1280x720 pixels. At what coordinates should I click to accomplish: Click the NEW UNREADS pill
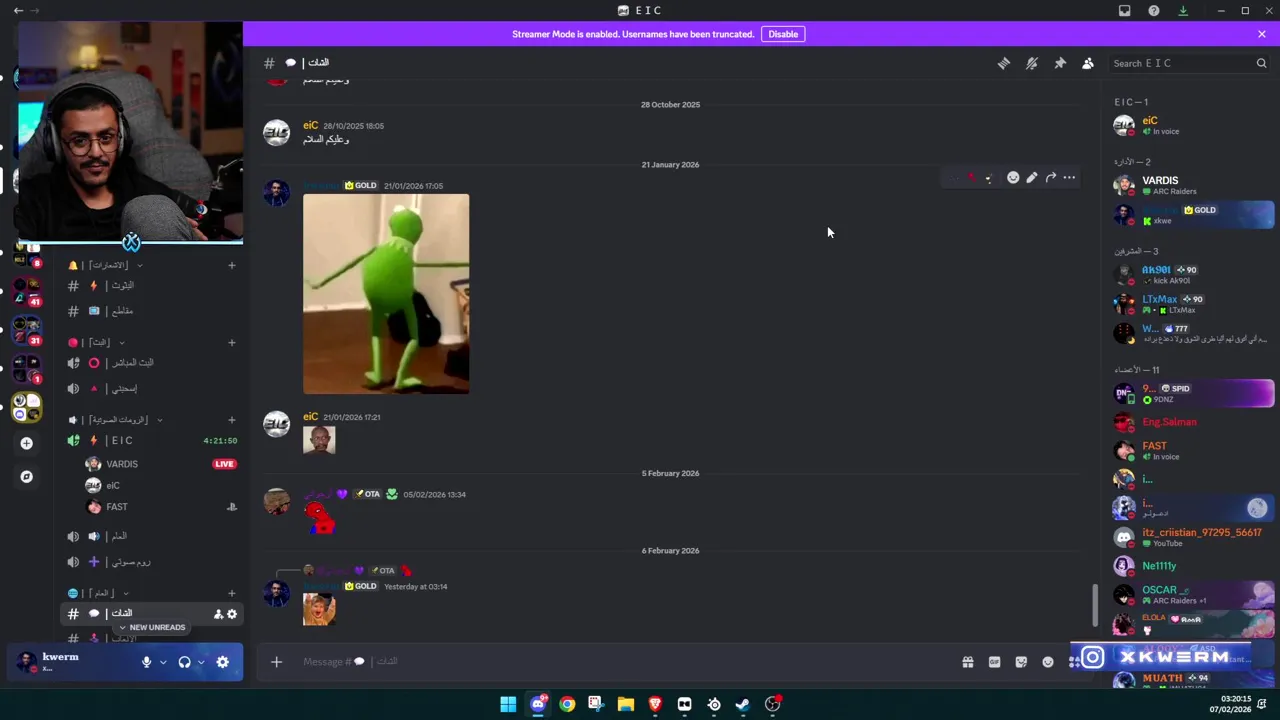pyautogui.click(x=151, y=627)
